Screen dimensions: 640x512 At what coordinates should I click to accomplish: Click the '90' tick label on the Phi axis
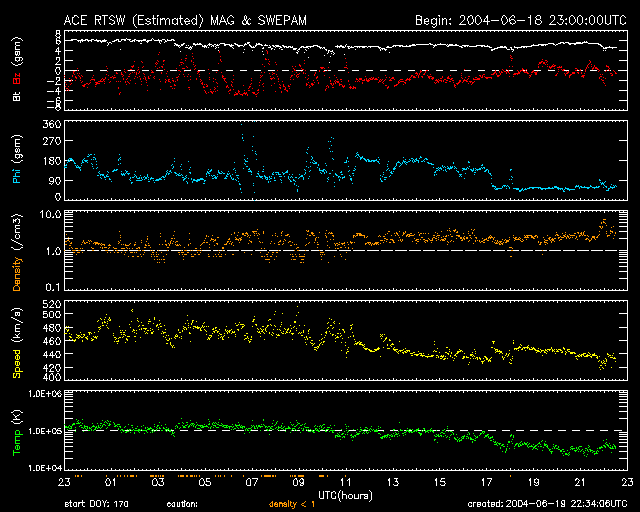[55, 180]
